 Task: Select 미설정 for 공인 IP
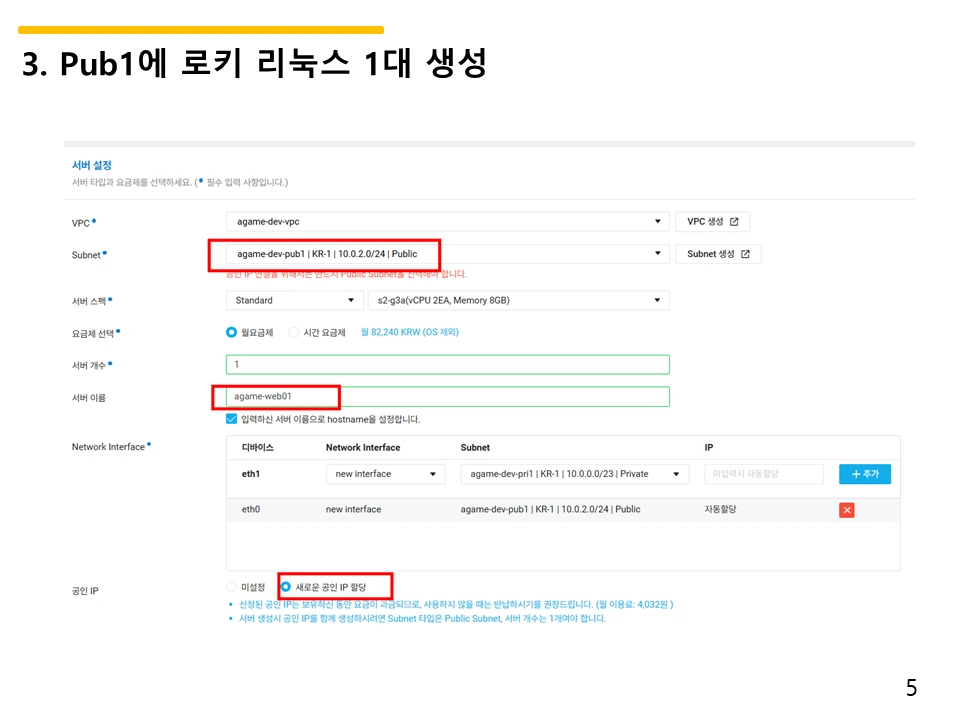[x=233, y=586]
